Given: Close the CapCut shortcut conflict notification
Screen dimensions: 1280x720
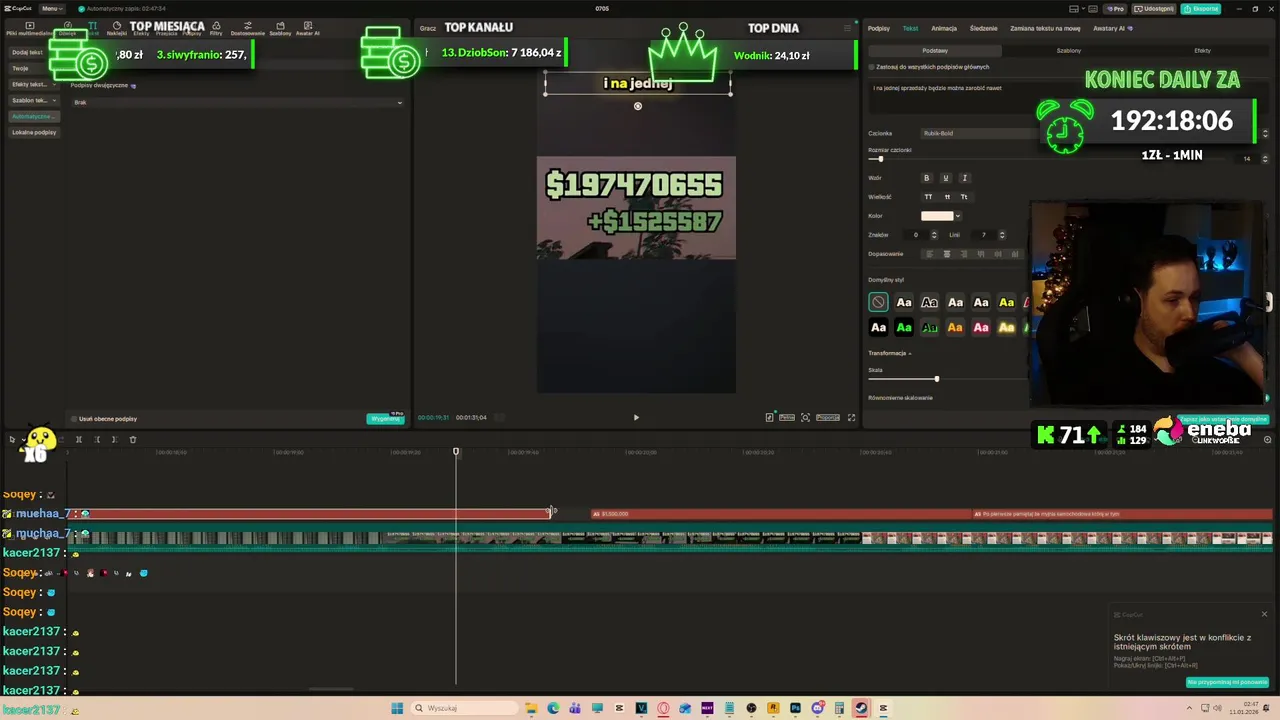Looking at the screenshot, I should click(1264, 614).
